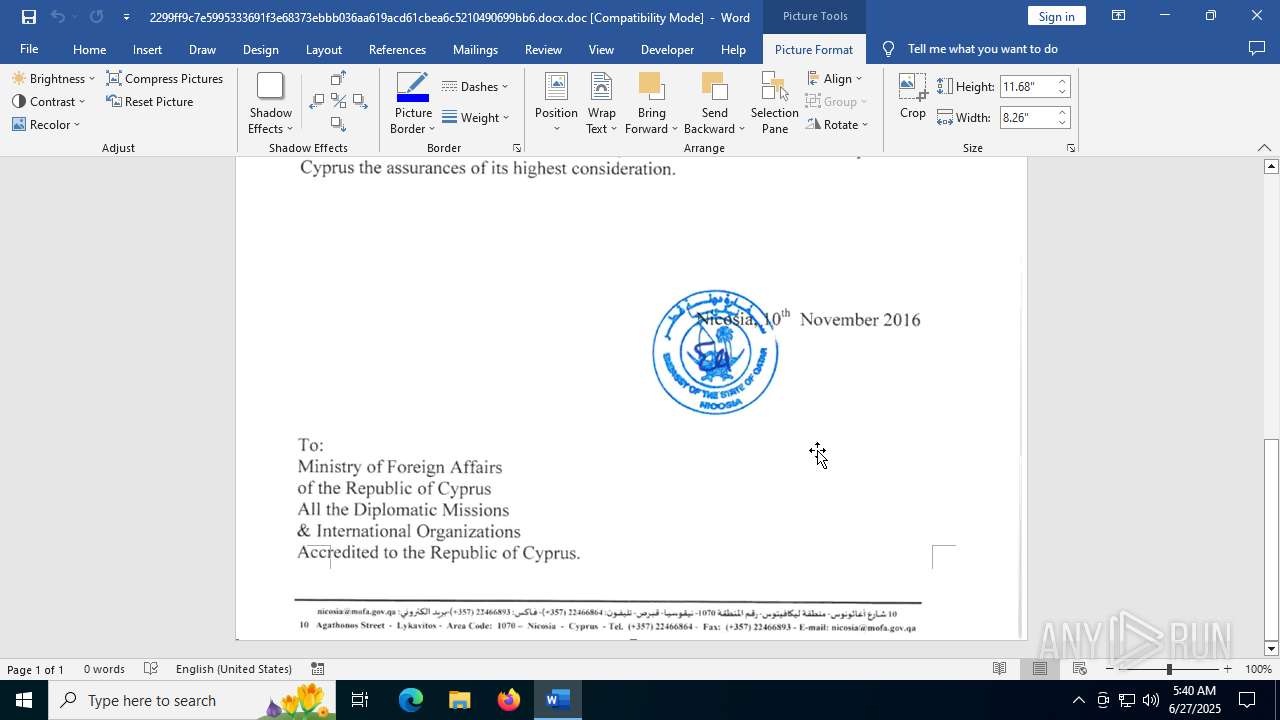Screen dimensions: 1280x720
Task: Nudge shadow right
Action: 360,101
